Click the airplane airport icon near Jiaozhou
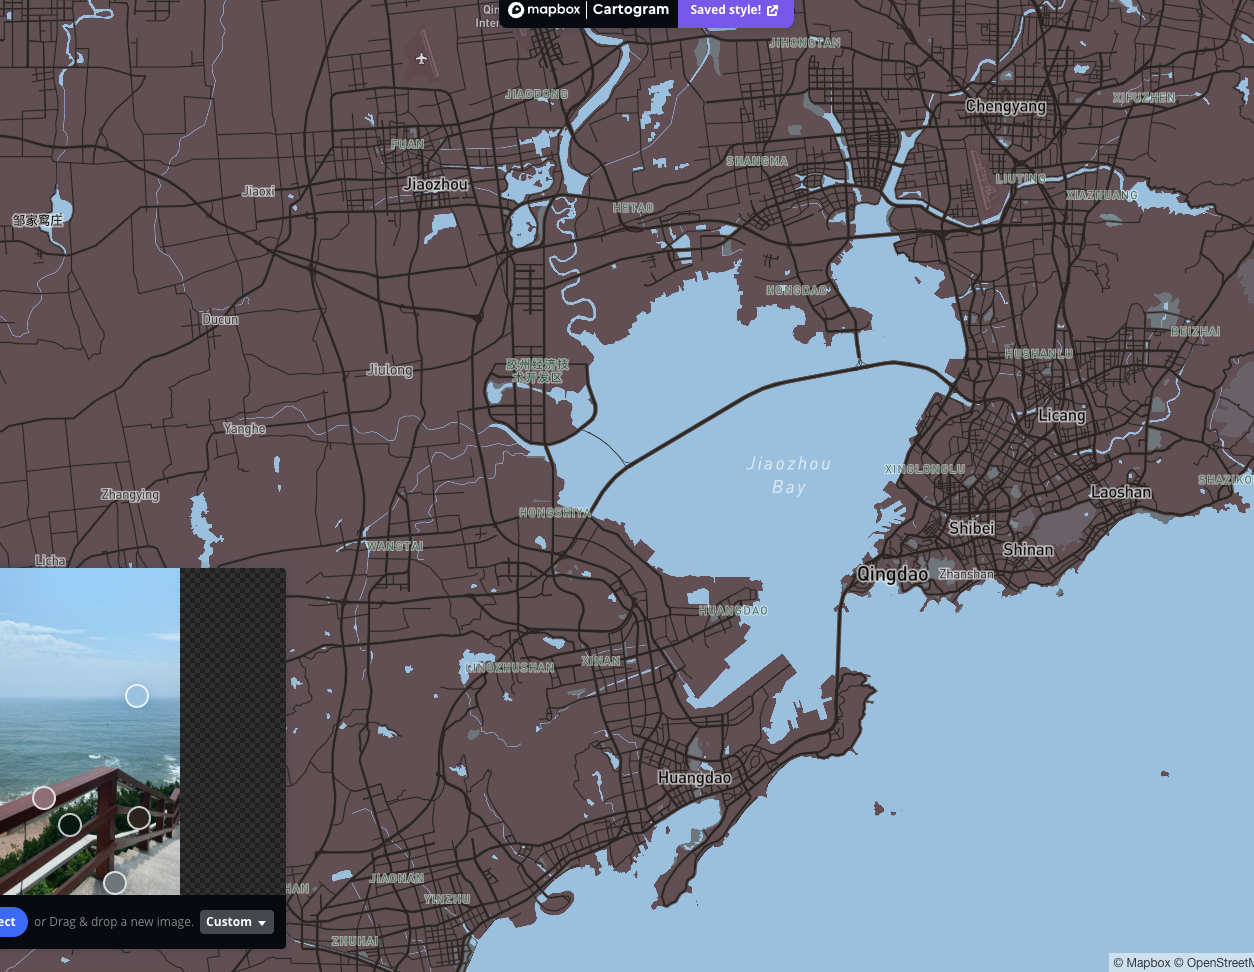This screenshot has width=1254, height=972. click(x=422, y=58)
